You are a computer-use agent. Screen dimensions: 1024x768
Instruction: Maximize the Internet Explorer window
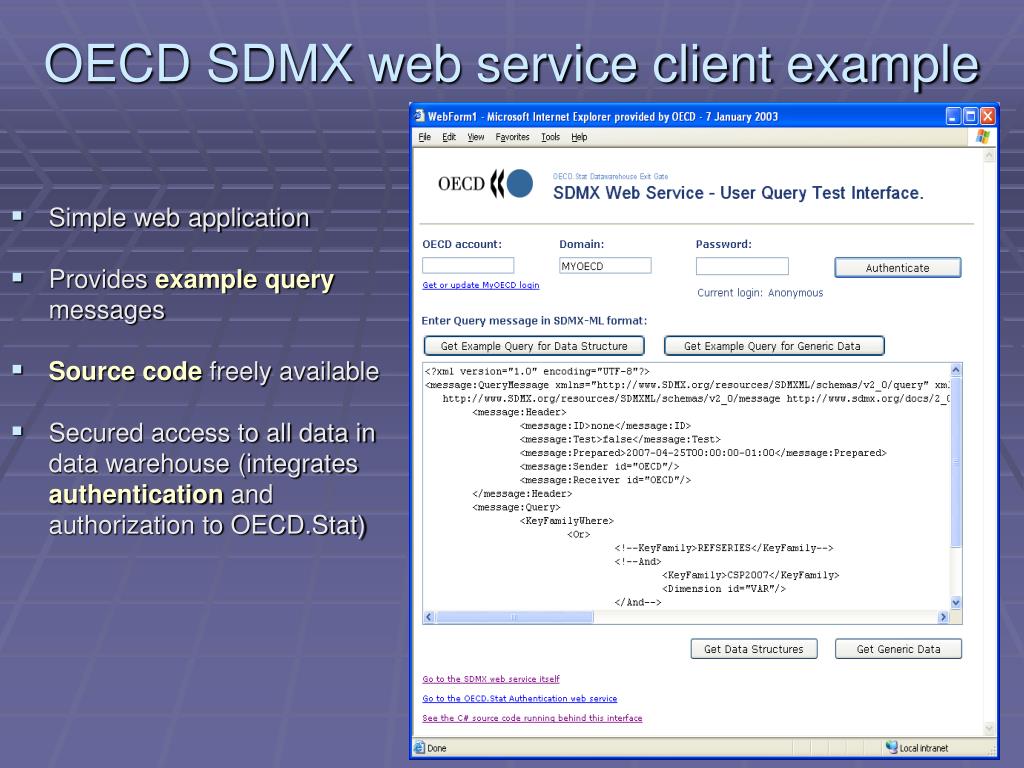pos(970,116)
